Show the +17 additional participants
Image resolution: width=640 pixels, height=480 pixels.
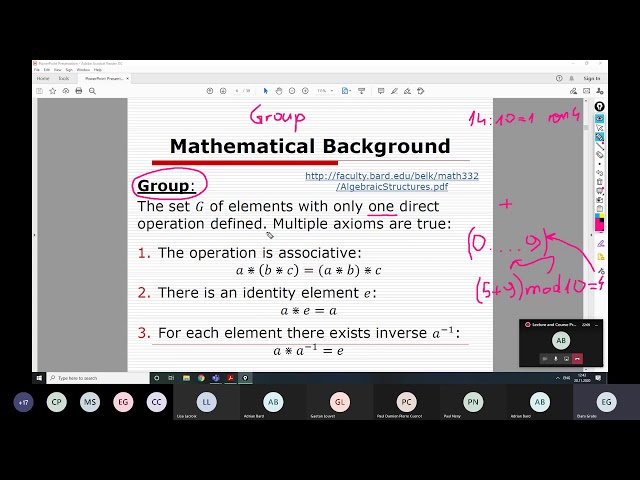pos(23,402)
